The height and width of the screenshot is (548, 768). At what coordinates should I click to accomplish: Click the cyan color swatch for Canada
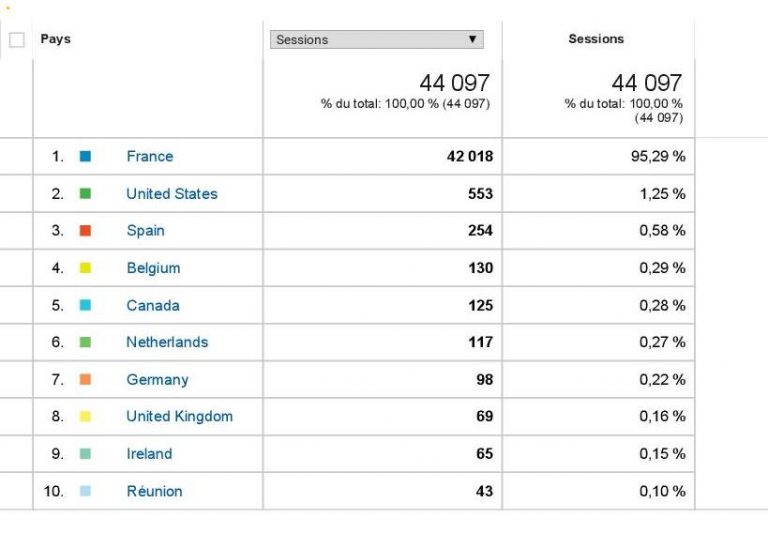(x=85, y=305)
